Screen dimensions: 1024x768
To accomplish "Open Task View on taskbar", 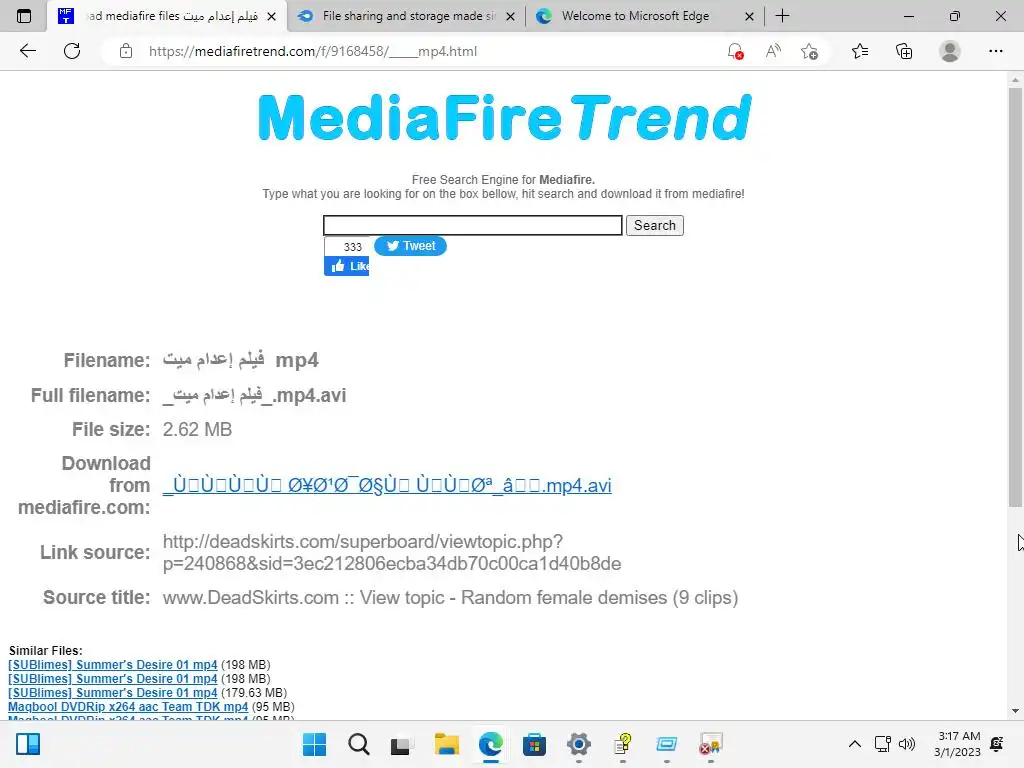I will [402, 744].
